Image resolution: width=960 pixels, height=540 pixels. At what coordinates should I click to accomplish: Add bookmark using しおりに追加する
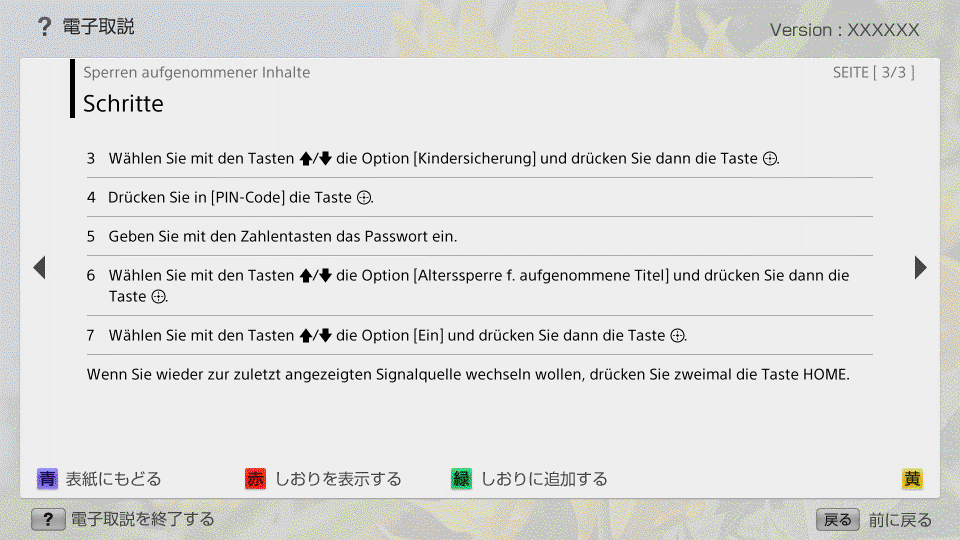pyautogui.click(x=531, y=479)
